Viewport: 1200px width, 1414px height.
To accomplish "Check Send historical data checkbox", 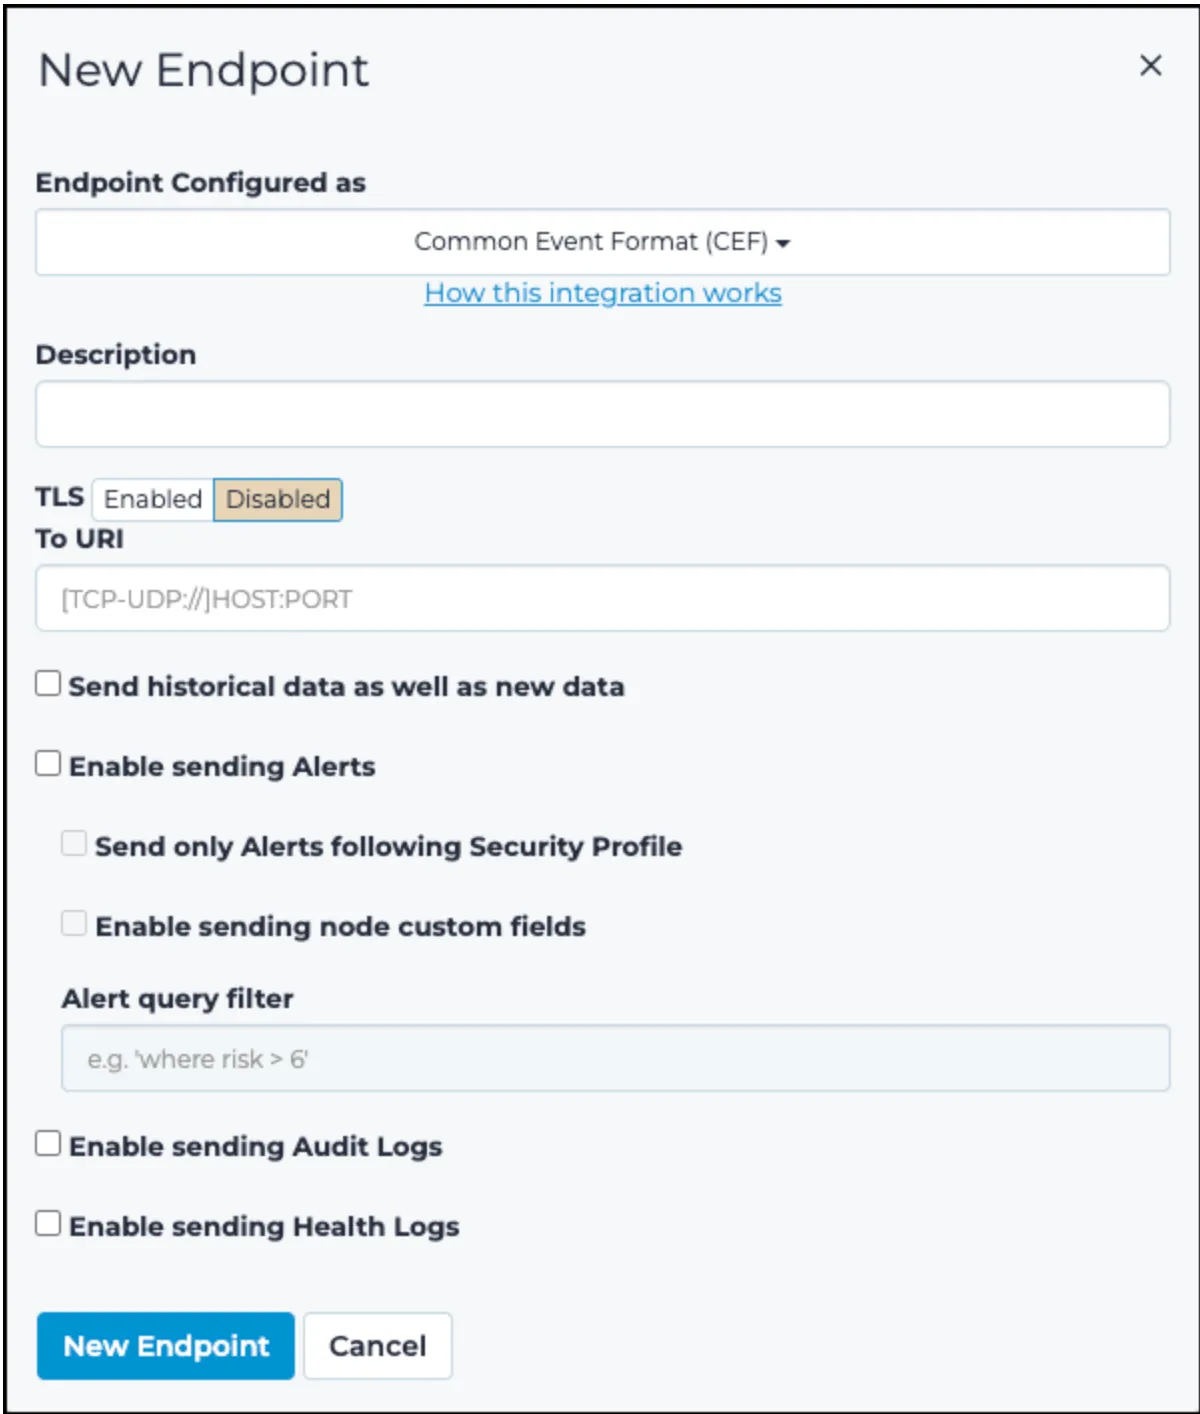I will pos(48,684).
